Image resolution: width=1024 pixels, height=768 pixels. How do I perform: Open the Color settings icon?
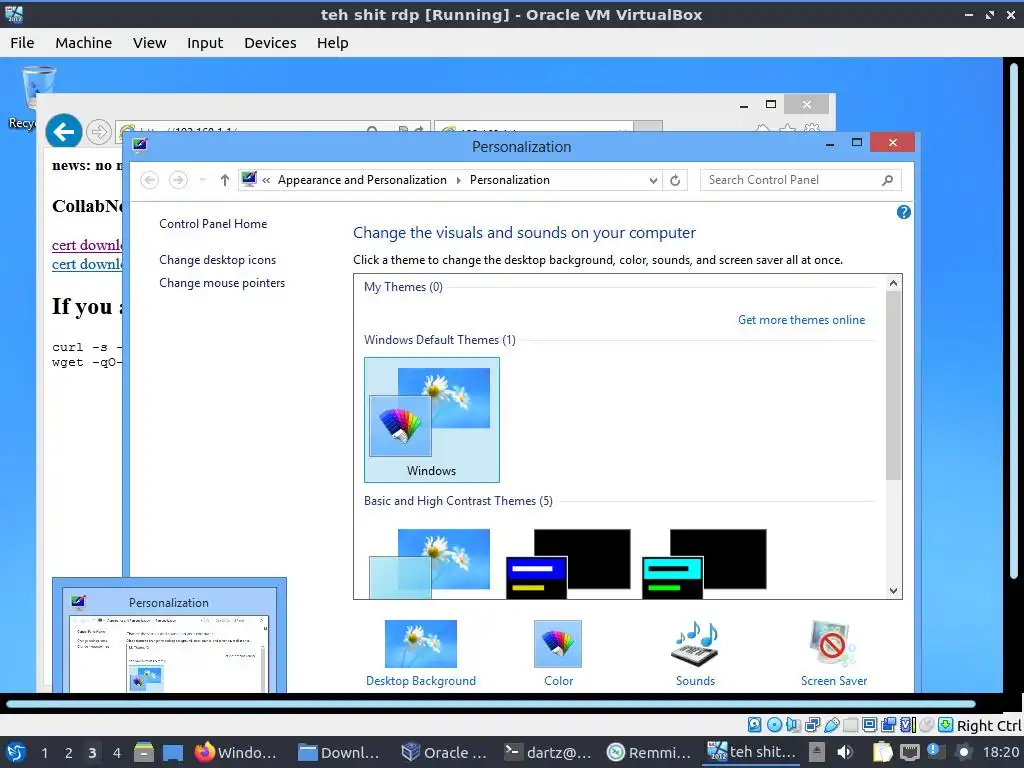click(558, 643)
